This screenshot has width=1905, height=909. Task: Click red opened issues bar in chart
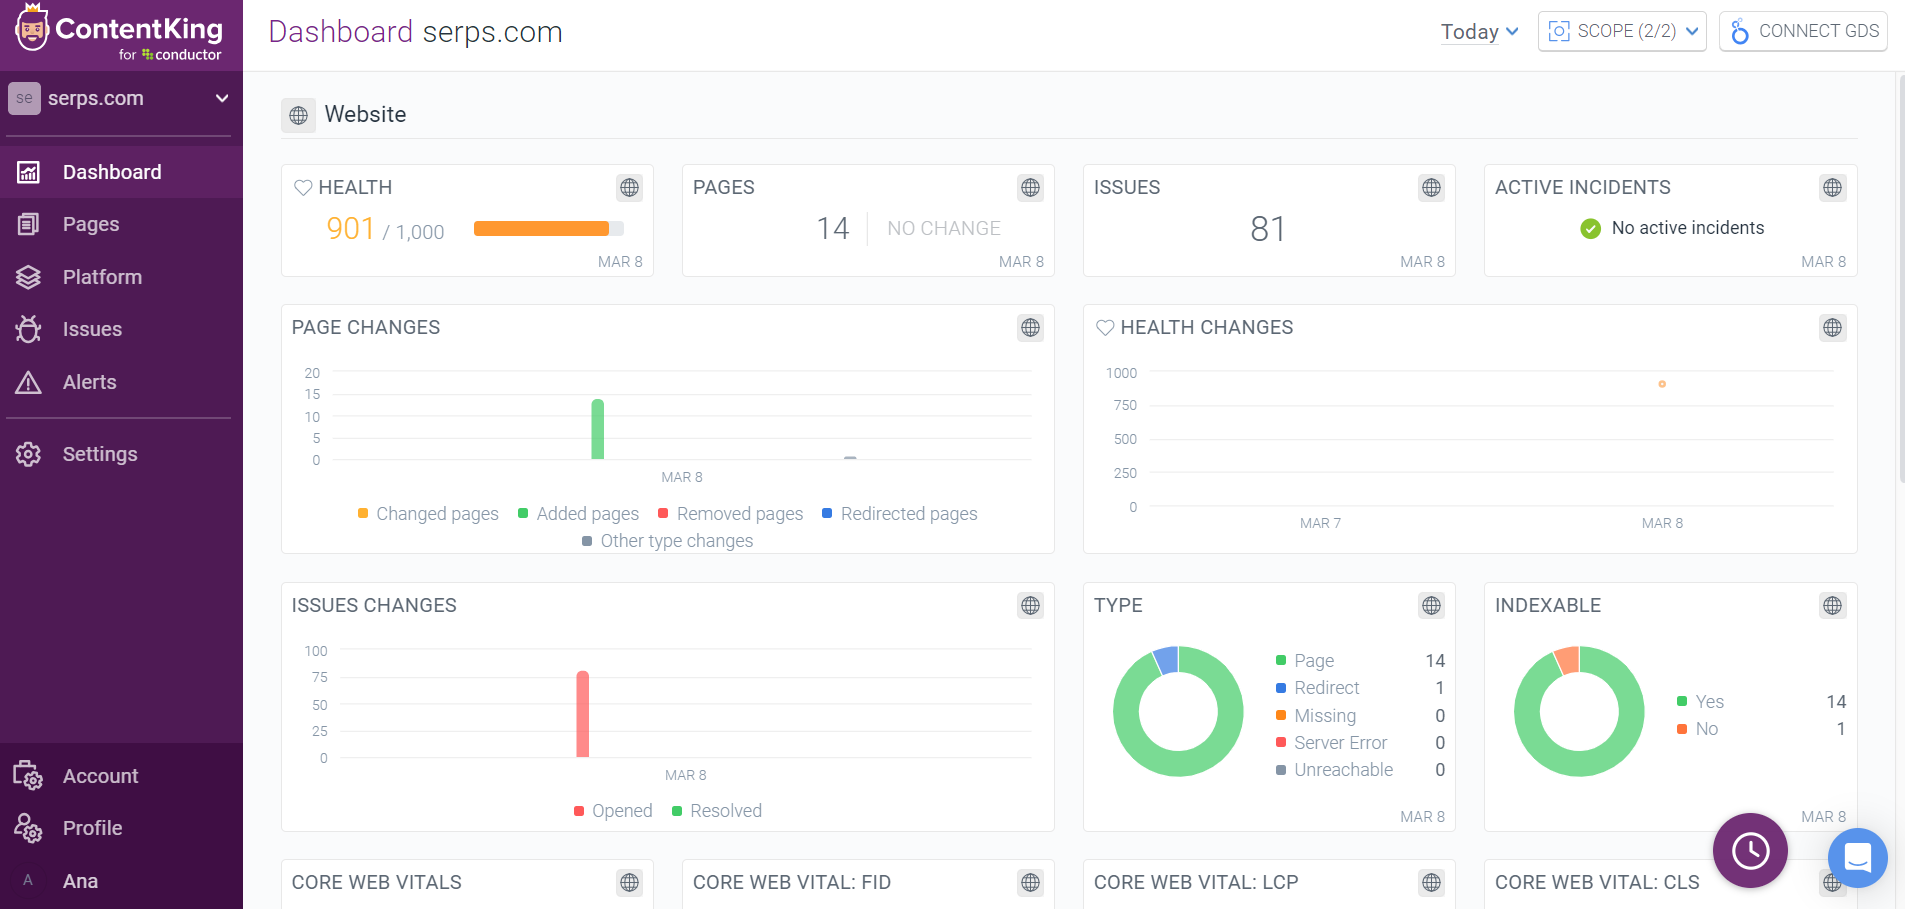coord(583,714)
